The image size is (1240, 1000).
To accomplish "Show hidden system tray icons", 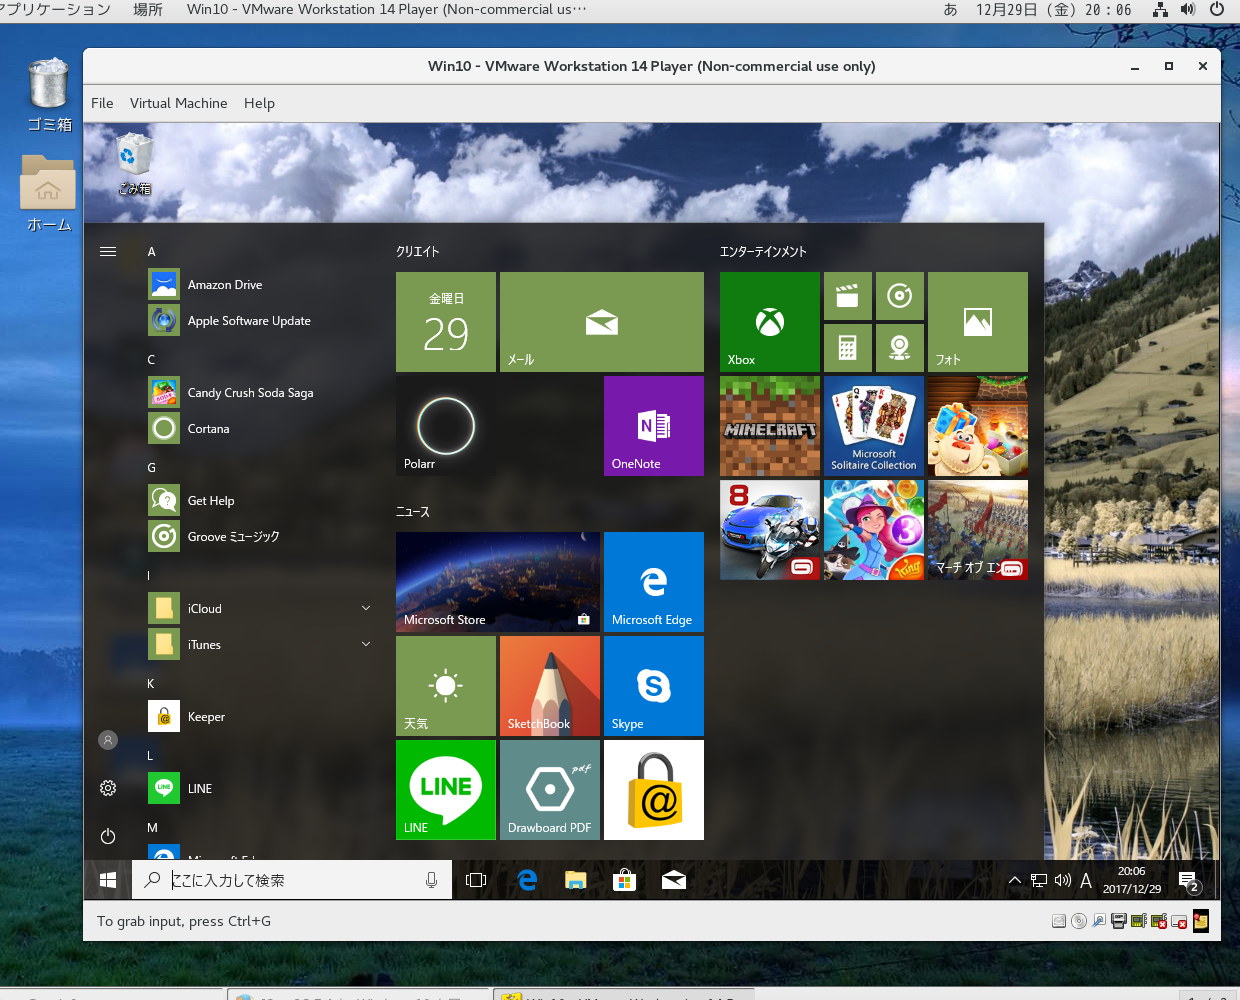I will pos(1015,880).
